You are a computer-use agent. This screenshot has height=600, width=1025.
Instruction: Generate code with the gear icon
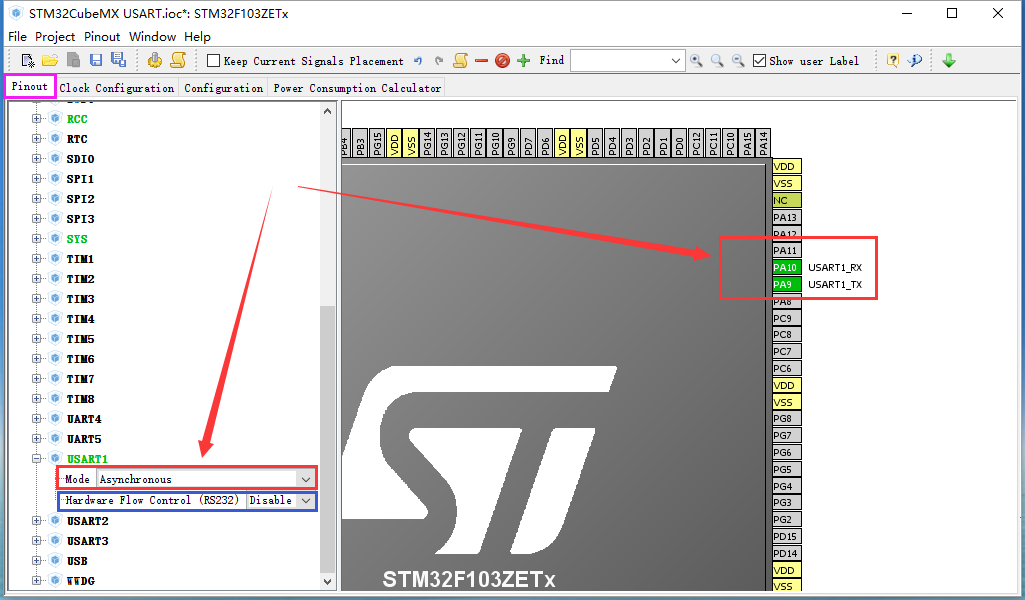coord(155,61)
